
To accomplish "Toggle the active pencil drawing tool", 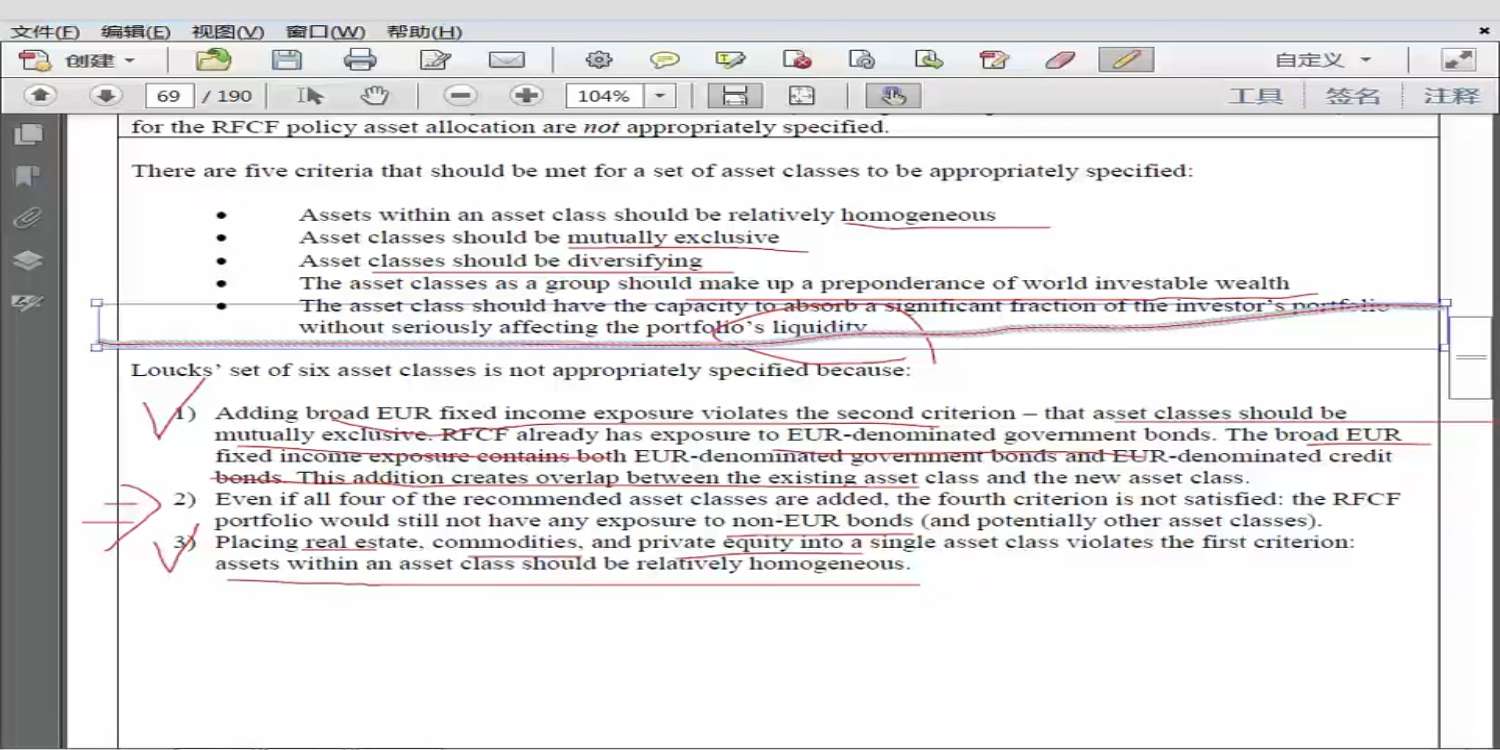I will [1126, 60].
